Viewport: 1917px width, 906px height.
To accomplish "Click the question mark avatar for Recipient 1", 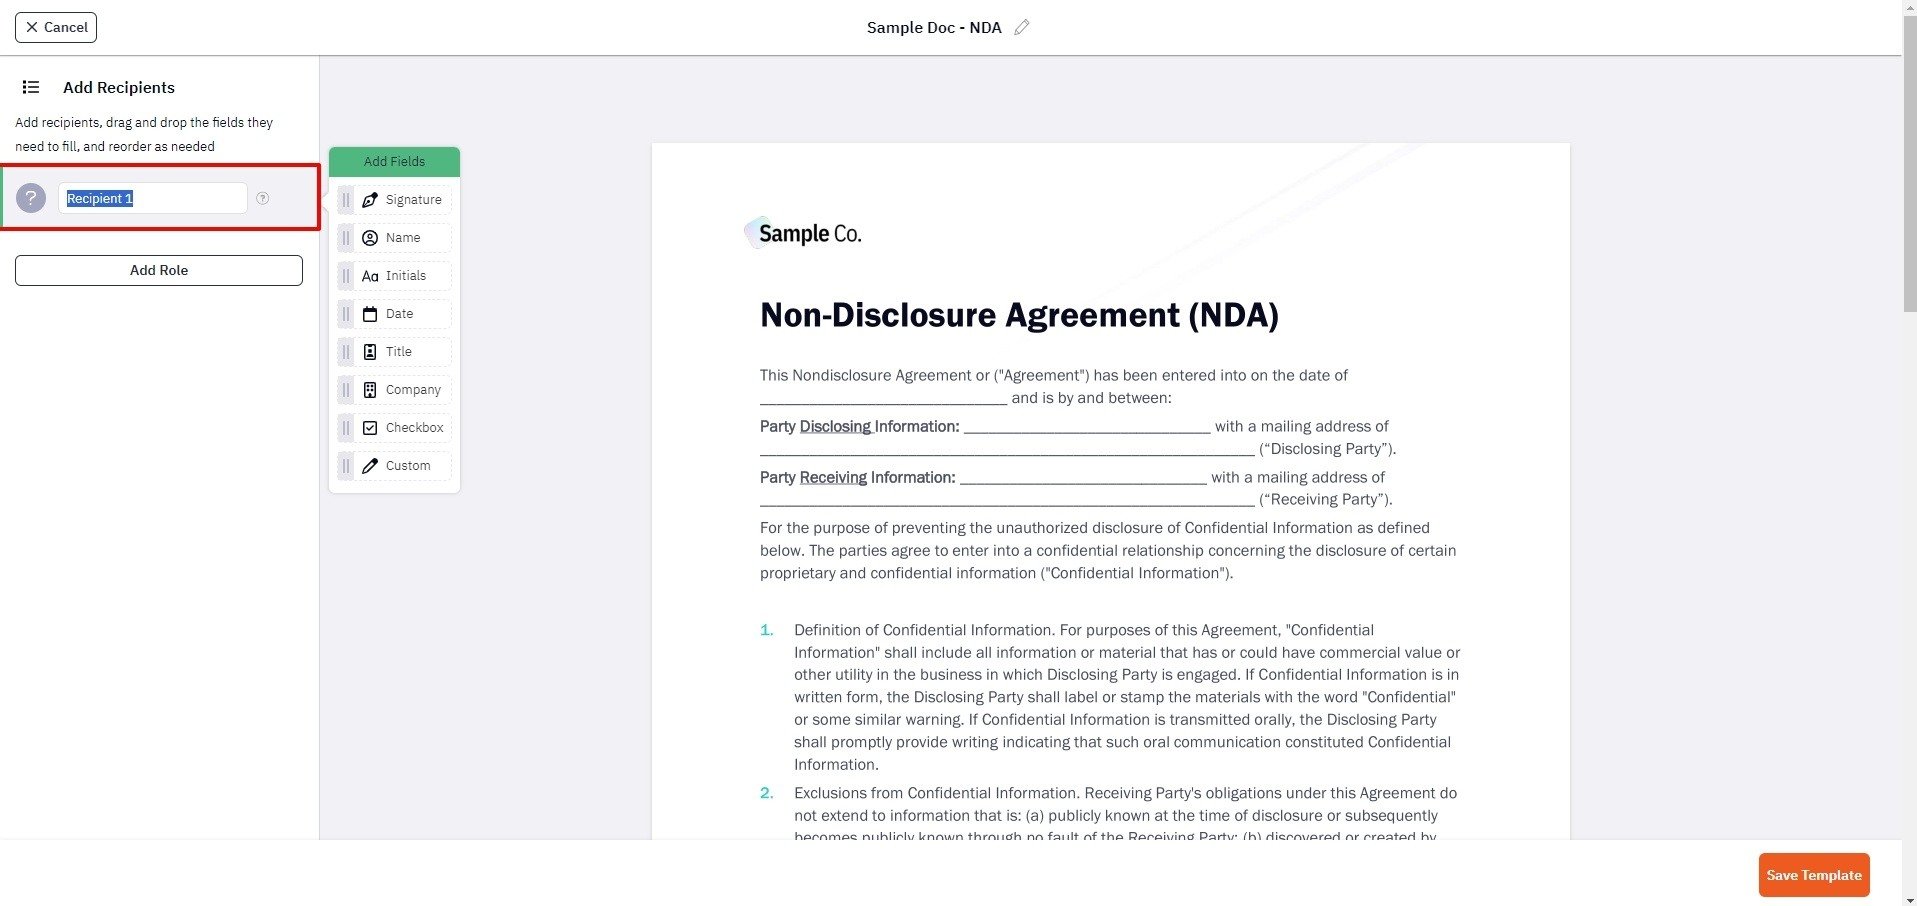I will coord(31,197).
